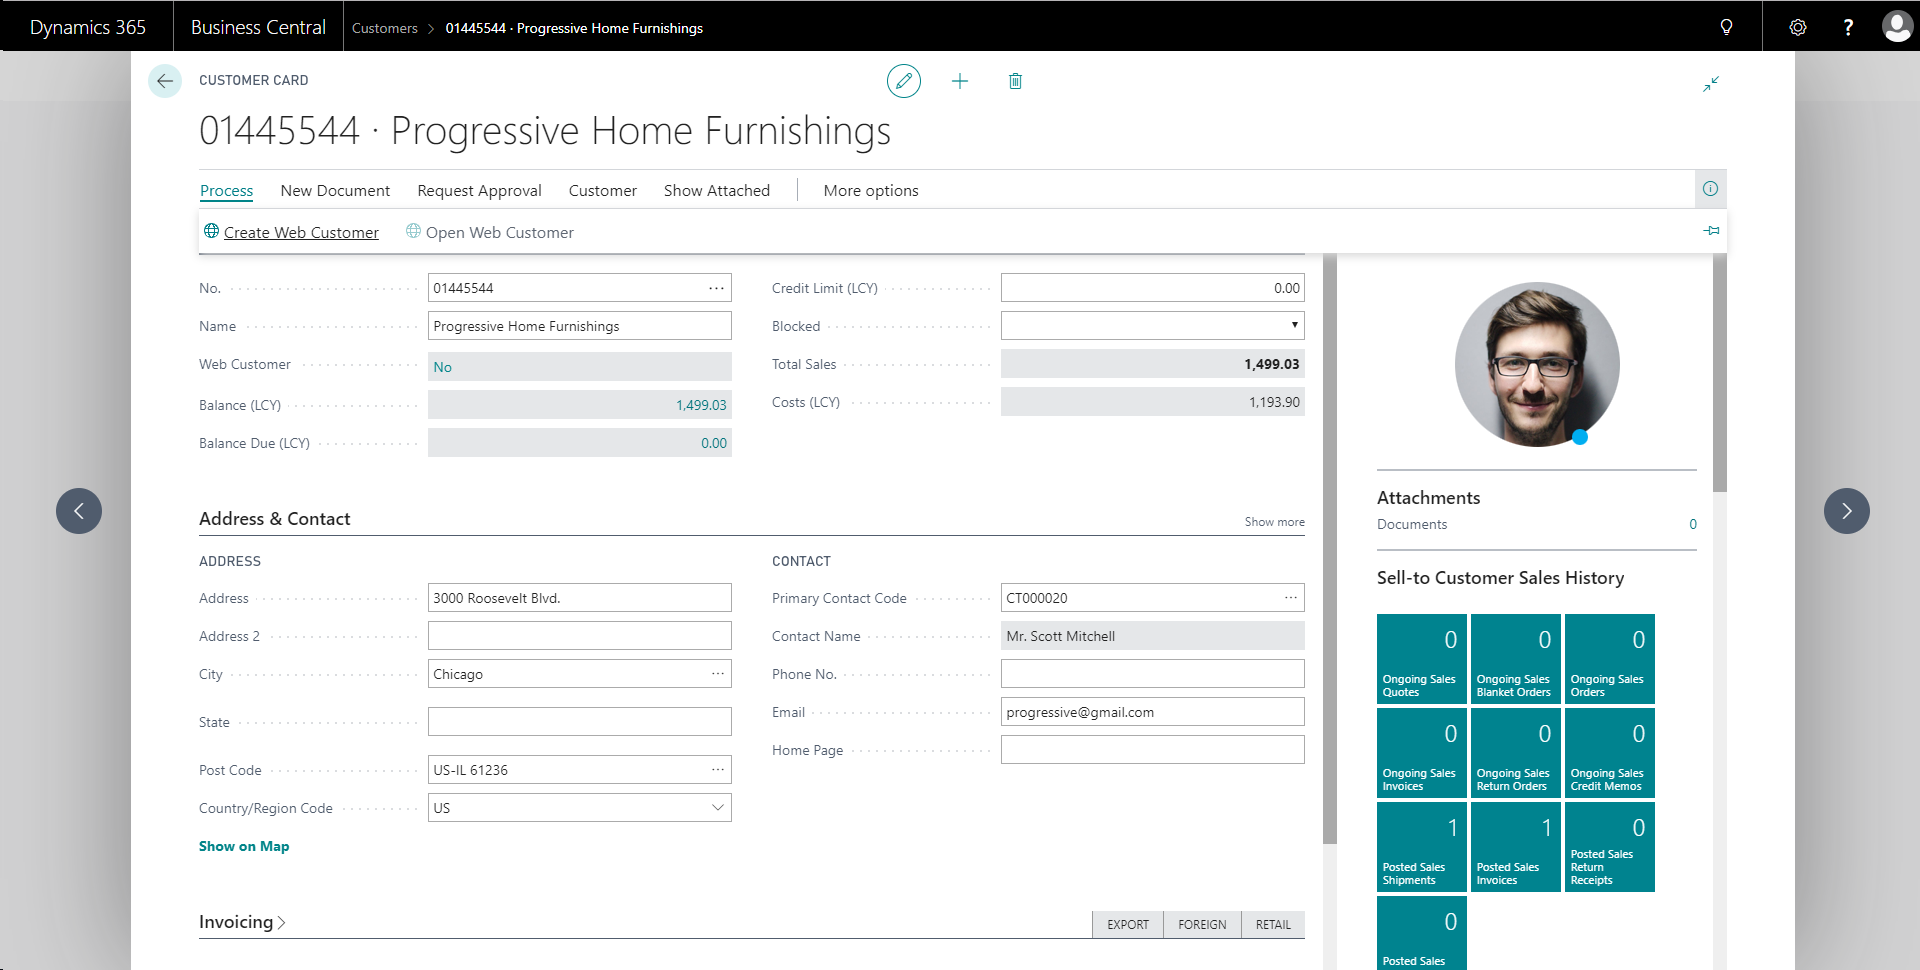Click the Phone No. field
The image size is (1920, 970).
pyautogui.click(x=1153, y=674)
